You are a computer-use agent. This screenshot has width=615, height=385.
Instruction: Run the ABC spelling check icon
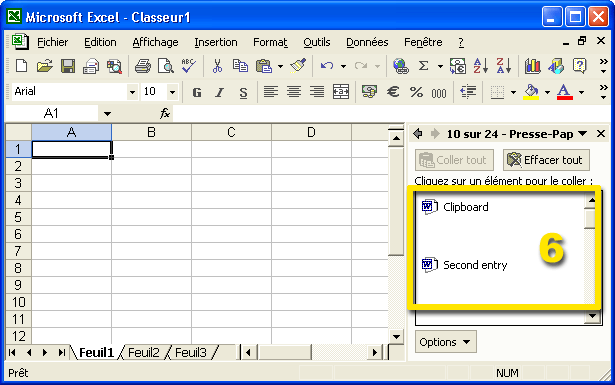[x=189, y=66]
